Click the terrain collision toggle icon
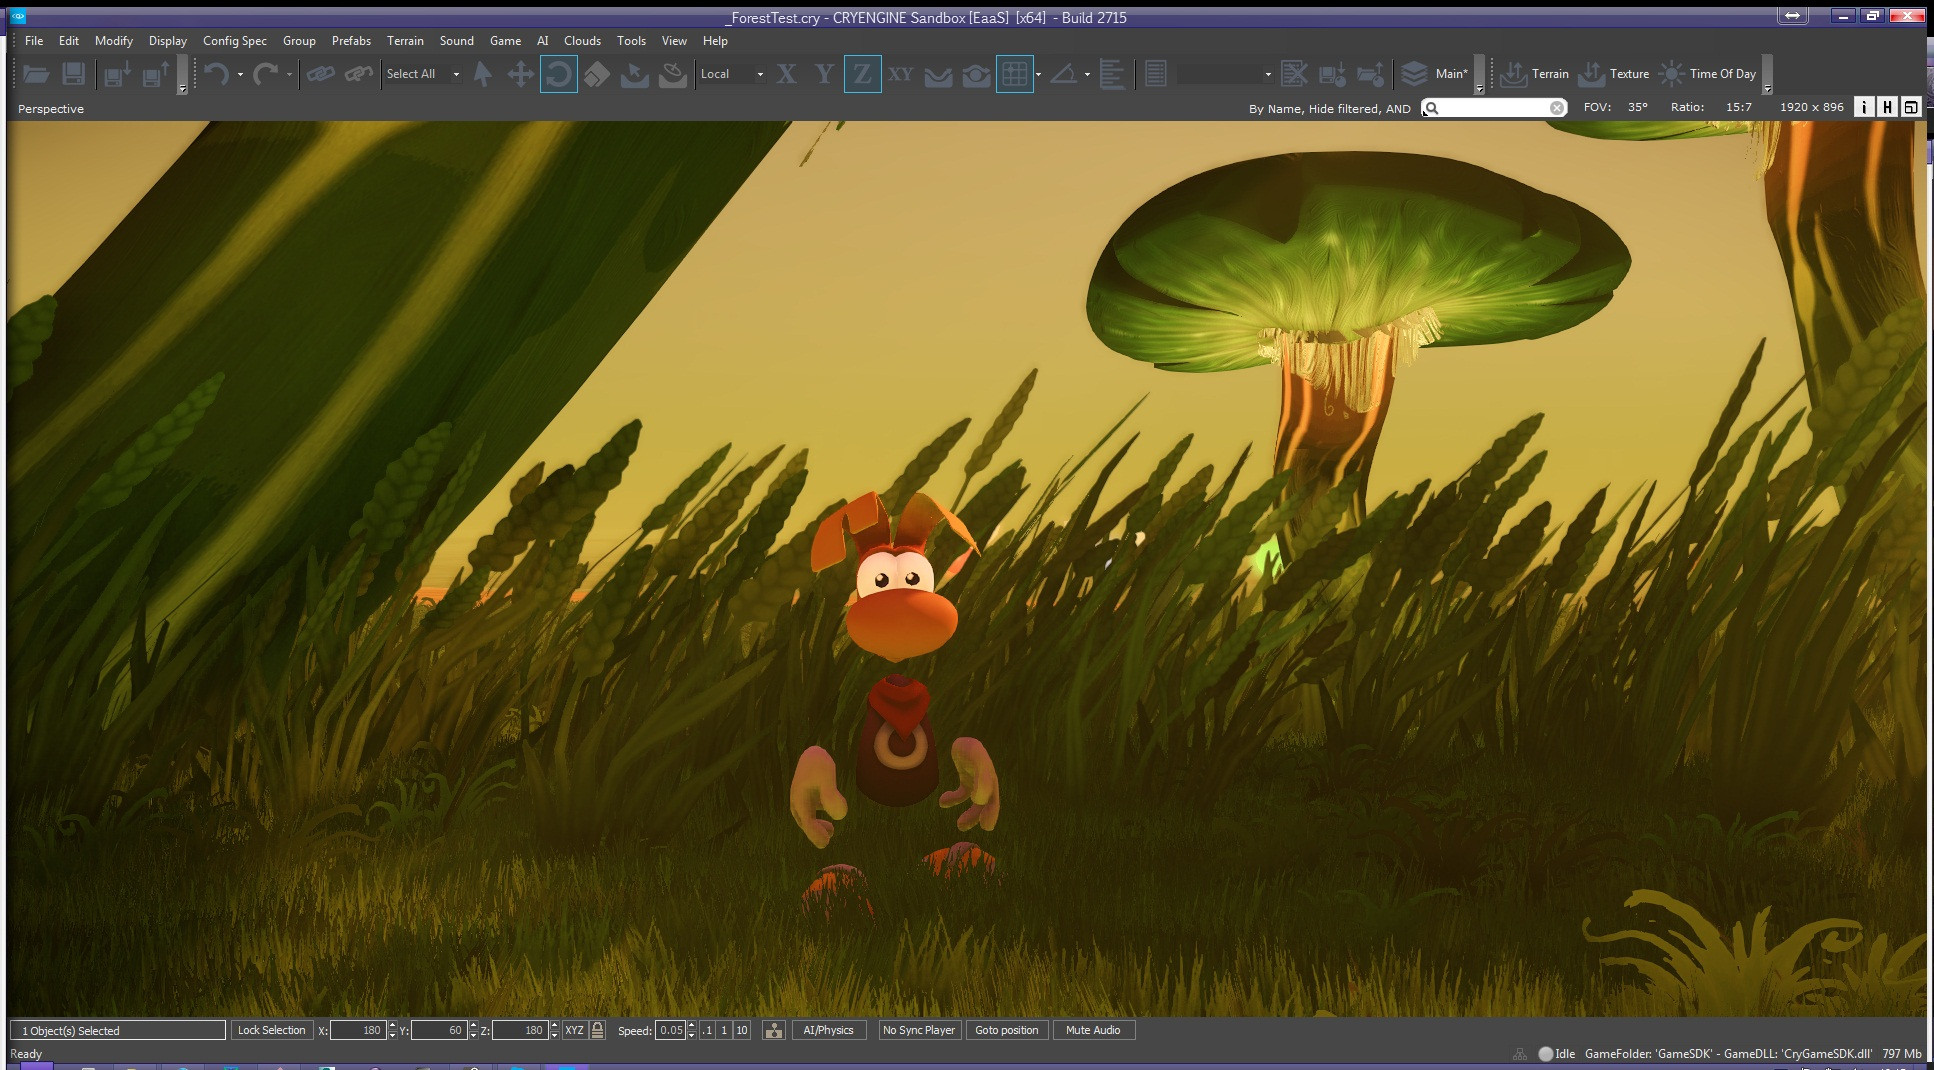This screenshot has width=1934, height=1070. click(x=773, y=1030)
